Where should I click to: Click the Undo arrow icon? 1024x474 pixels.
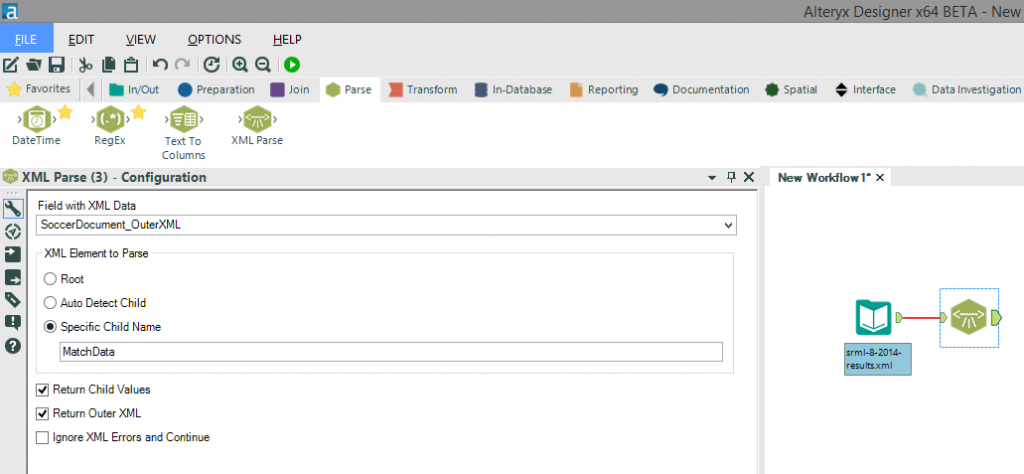[x=160, y=65]
